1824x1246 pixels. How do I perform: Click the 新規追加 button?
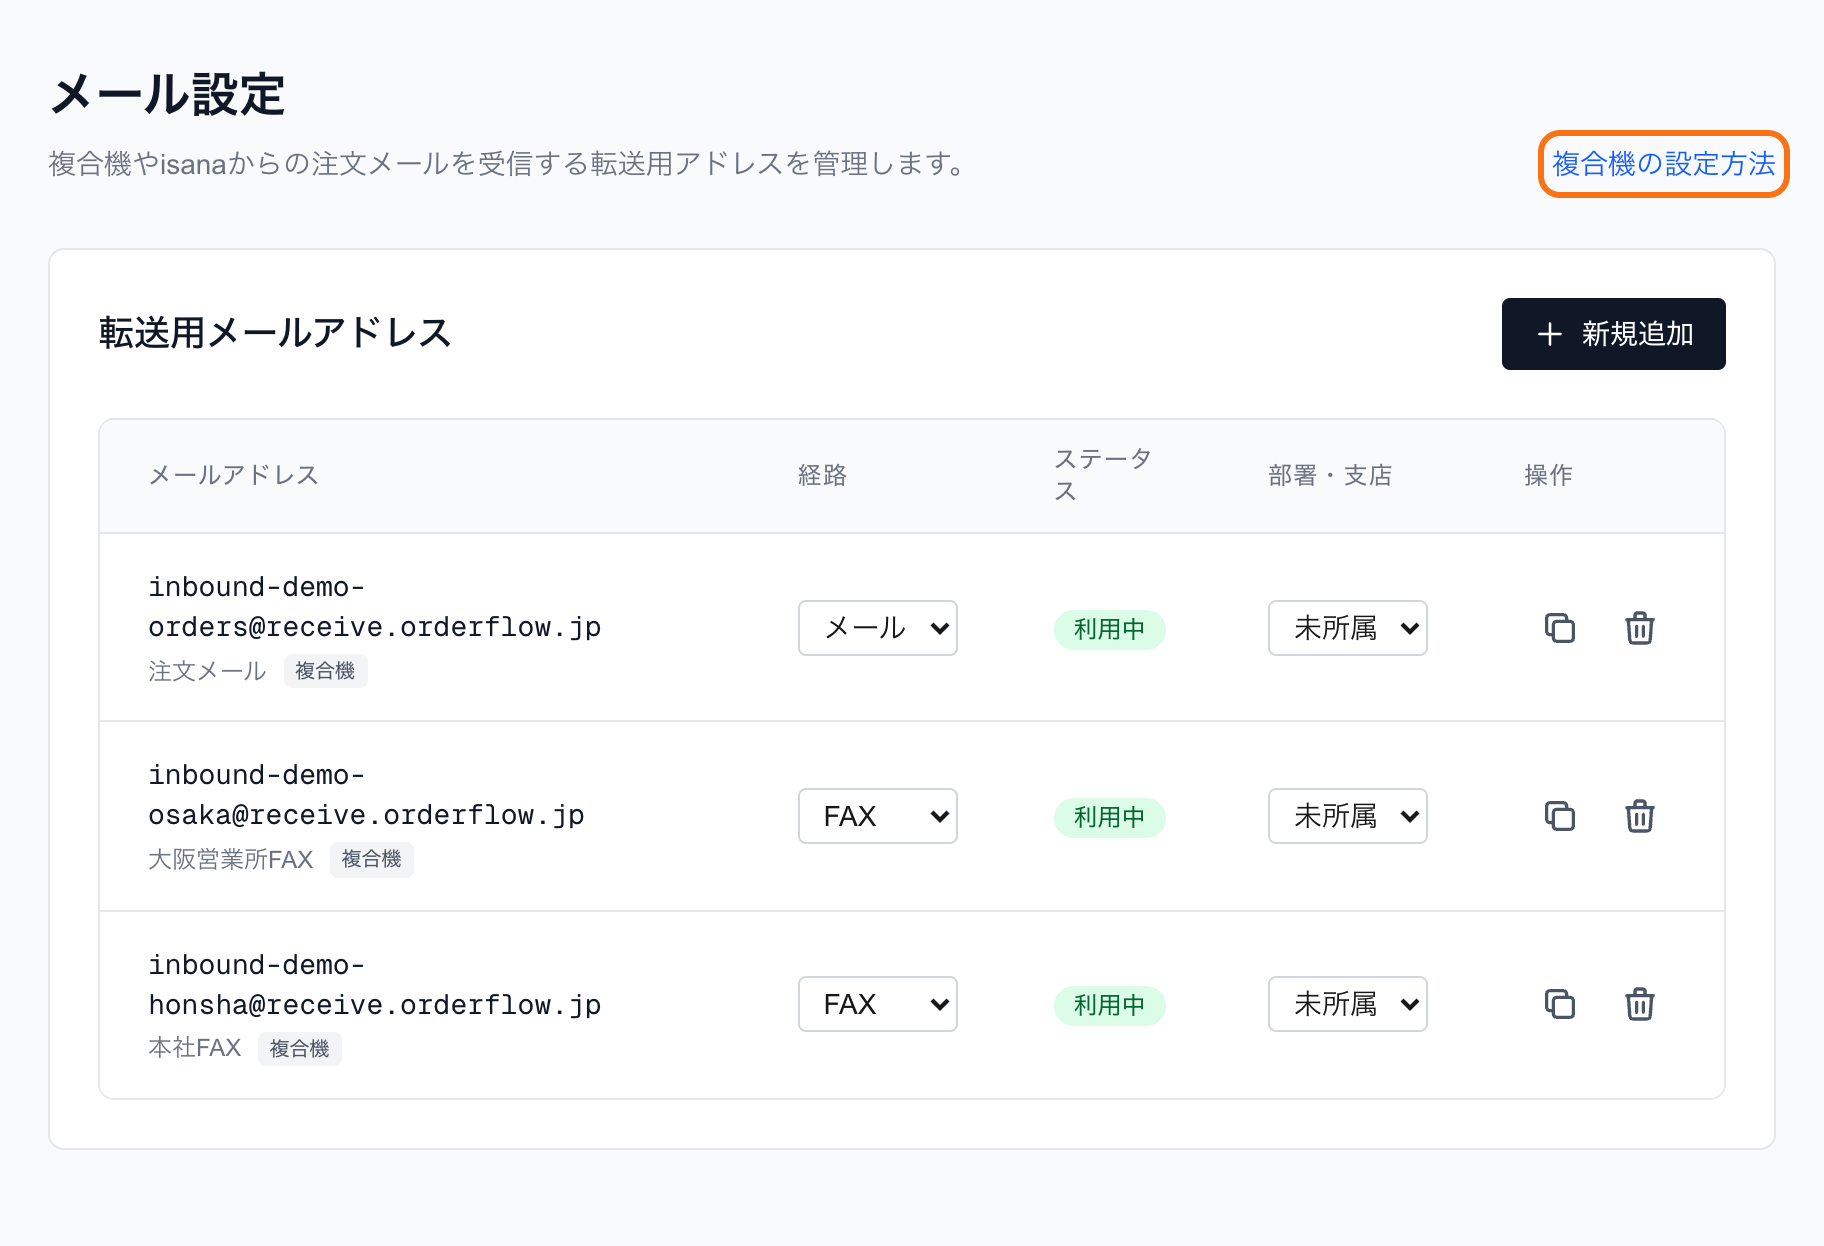(x=1614, y=334)
